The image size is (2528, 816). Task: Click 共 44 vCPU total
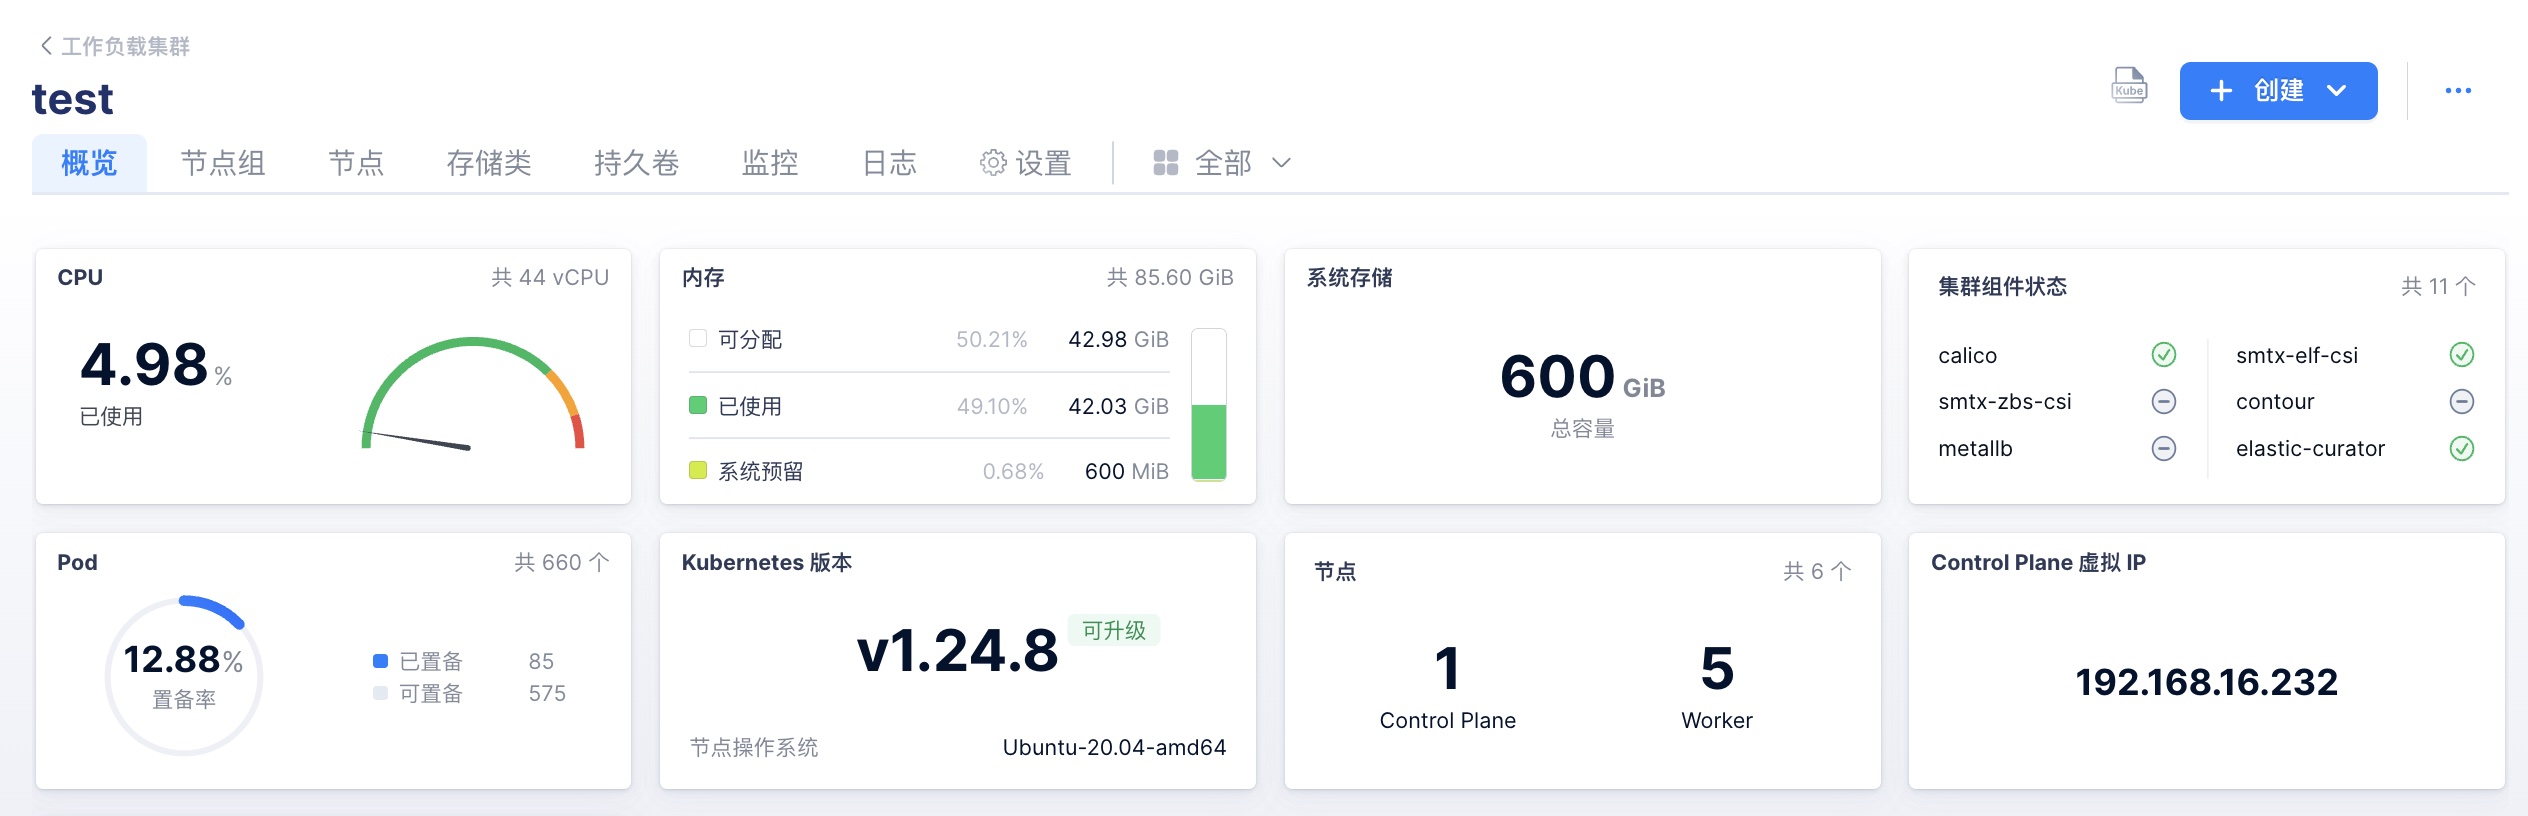550,277
